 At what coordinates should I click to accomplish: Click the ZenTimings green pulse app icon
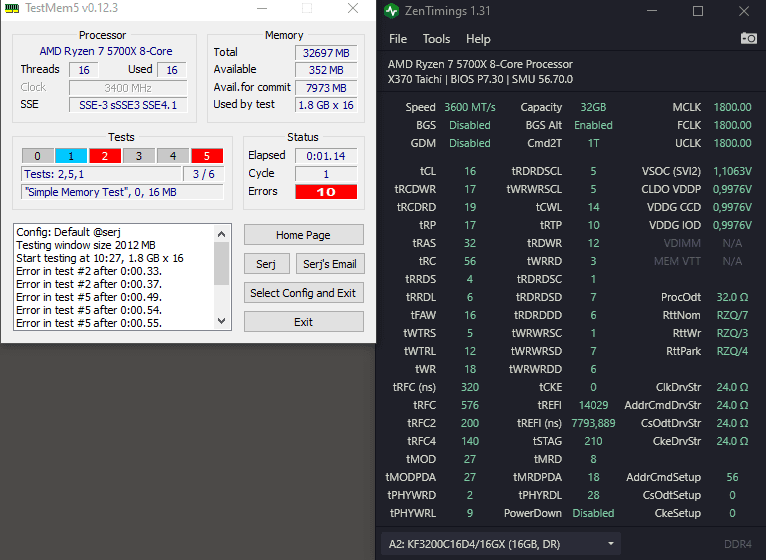point(391,11)
